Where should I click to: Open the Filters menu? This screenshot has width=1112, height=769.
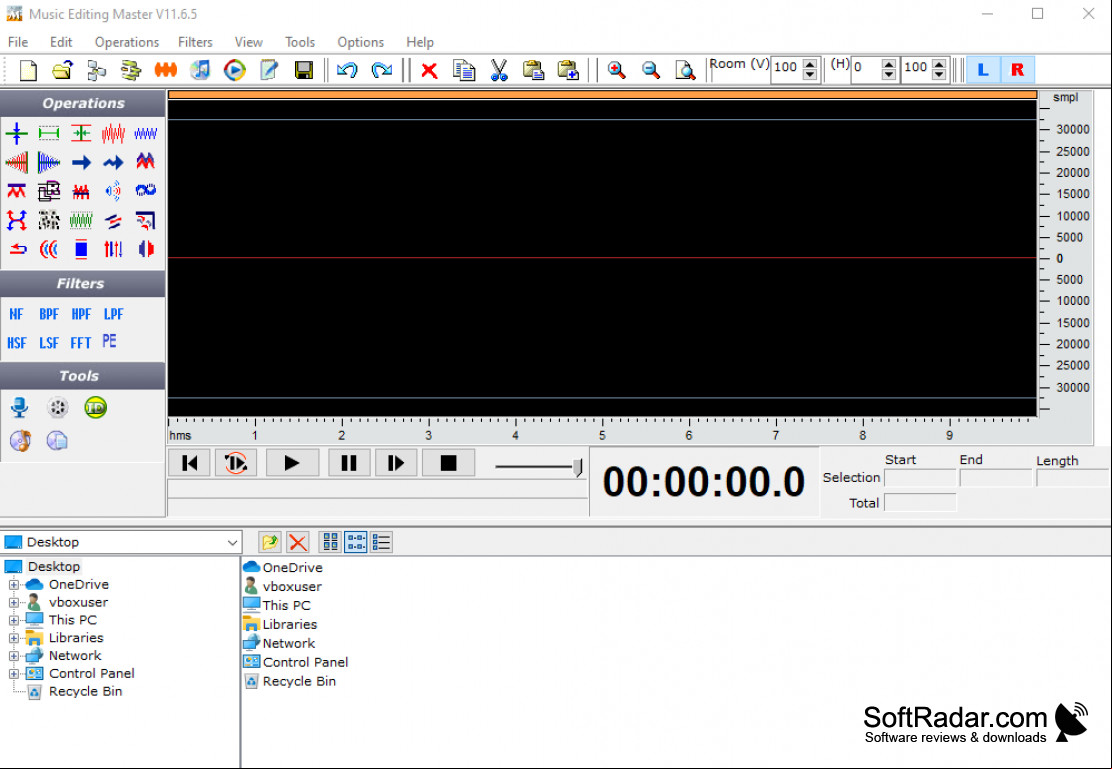click(195, 43)
